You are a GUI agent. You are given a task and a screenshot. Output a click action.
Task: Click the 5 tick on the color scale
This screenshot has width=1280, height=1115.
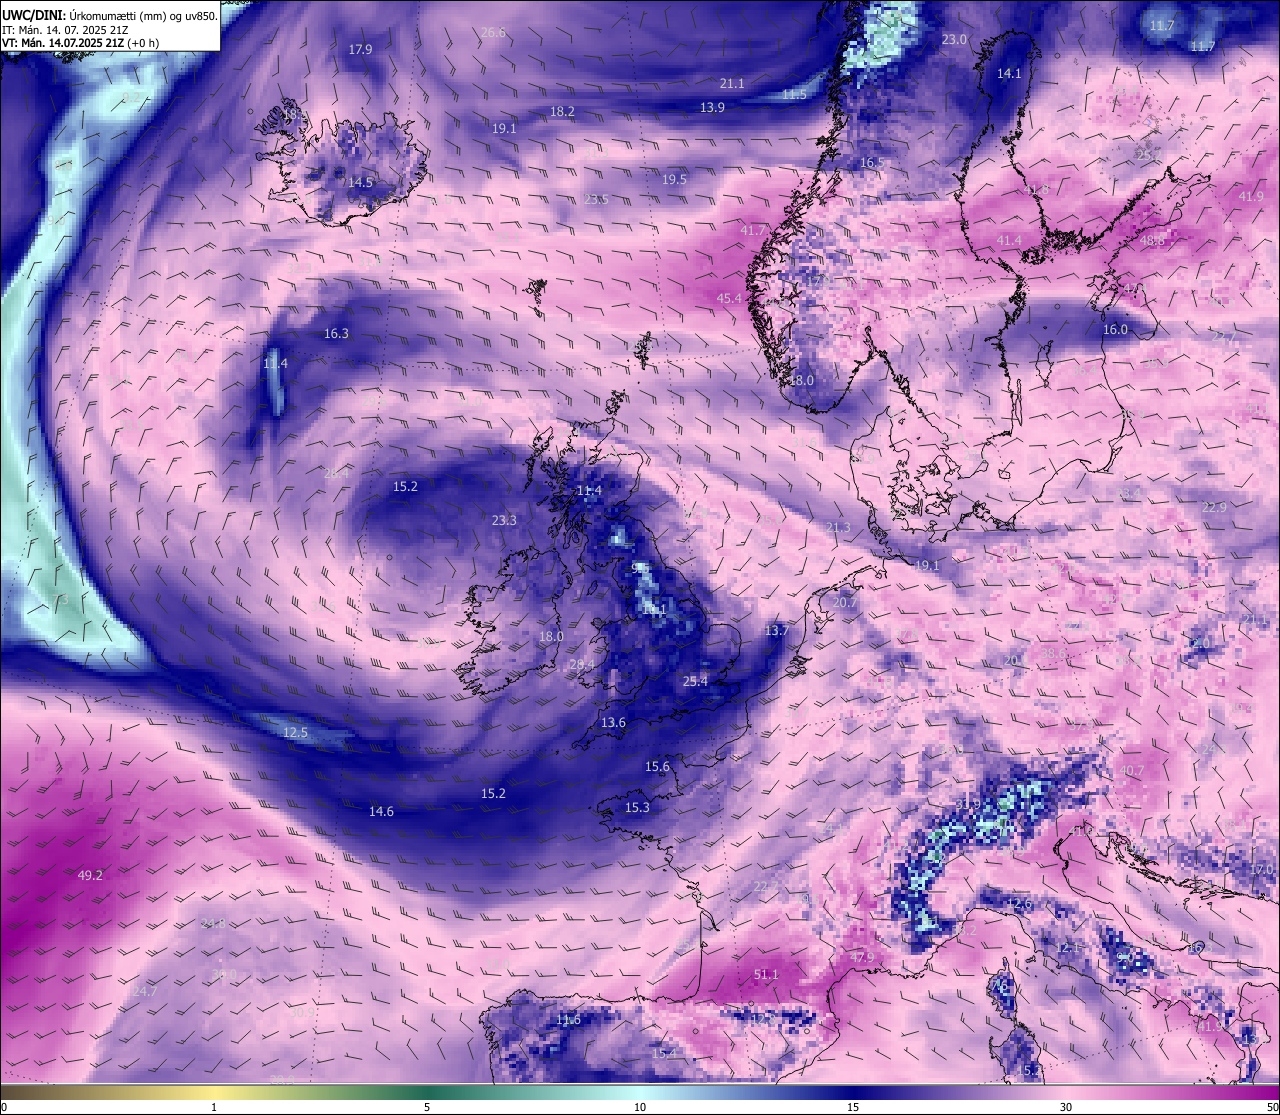[x=427, y=1106]
